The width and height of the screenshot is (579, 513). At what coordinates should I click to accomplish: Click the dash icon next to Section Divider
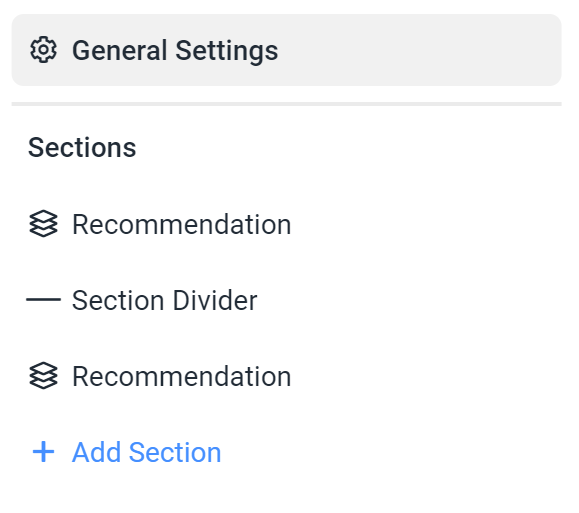point(43,300)
